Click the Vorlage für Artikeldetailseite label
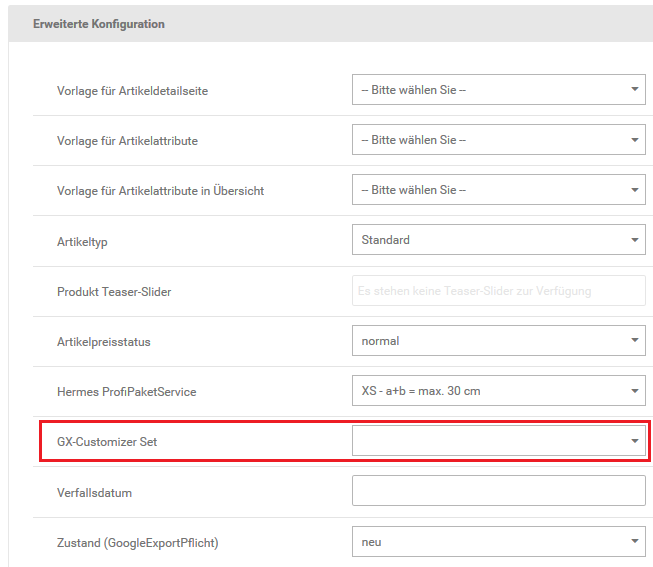 coord(132,91)
